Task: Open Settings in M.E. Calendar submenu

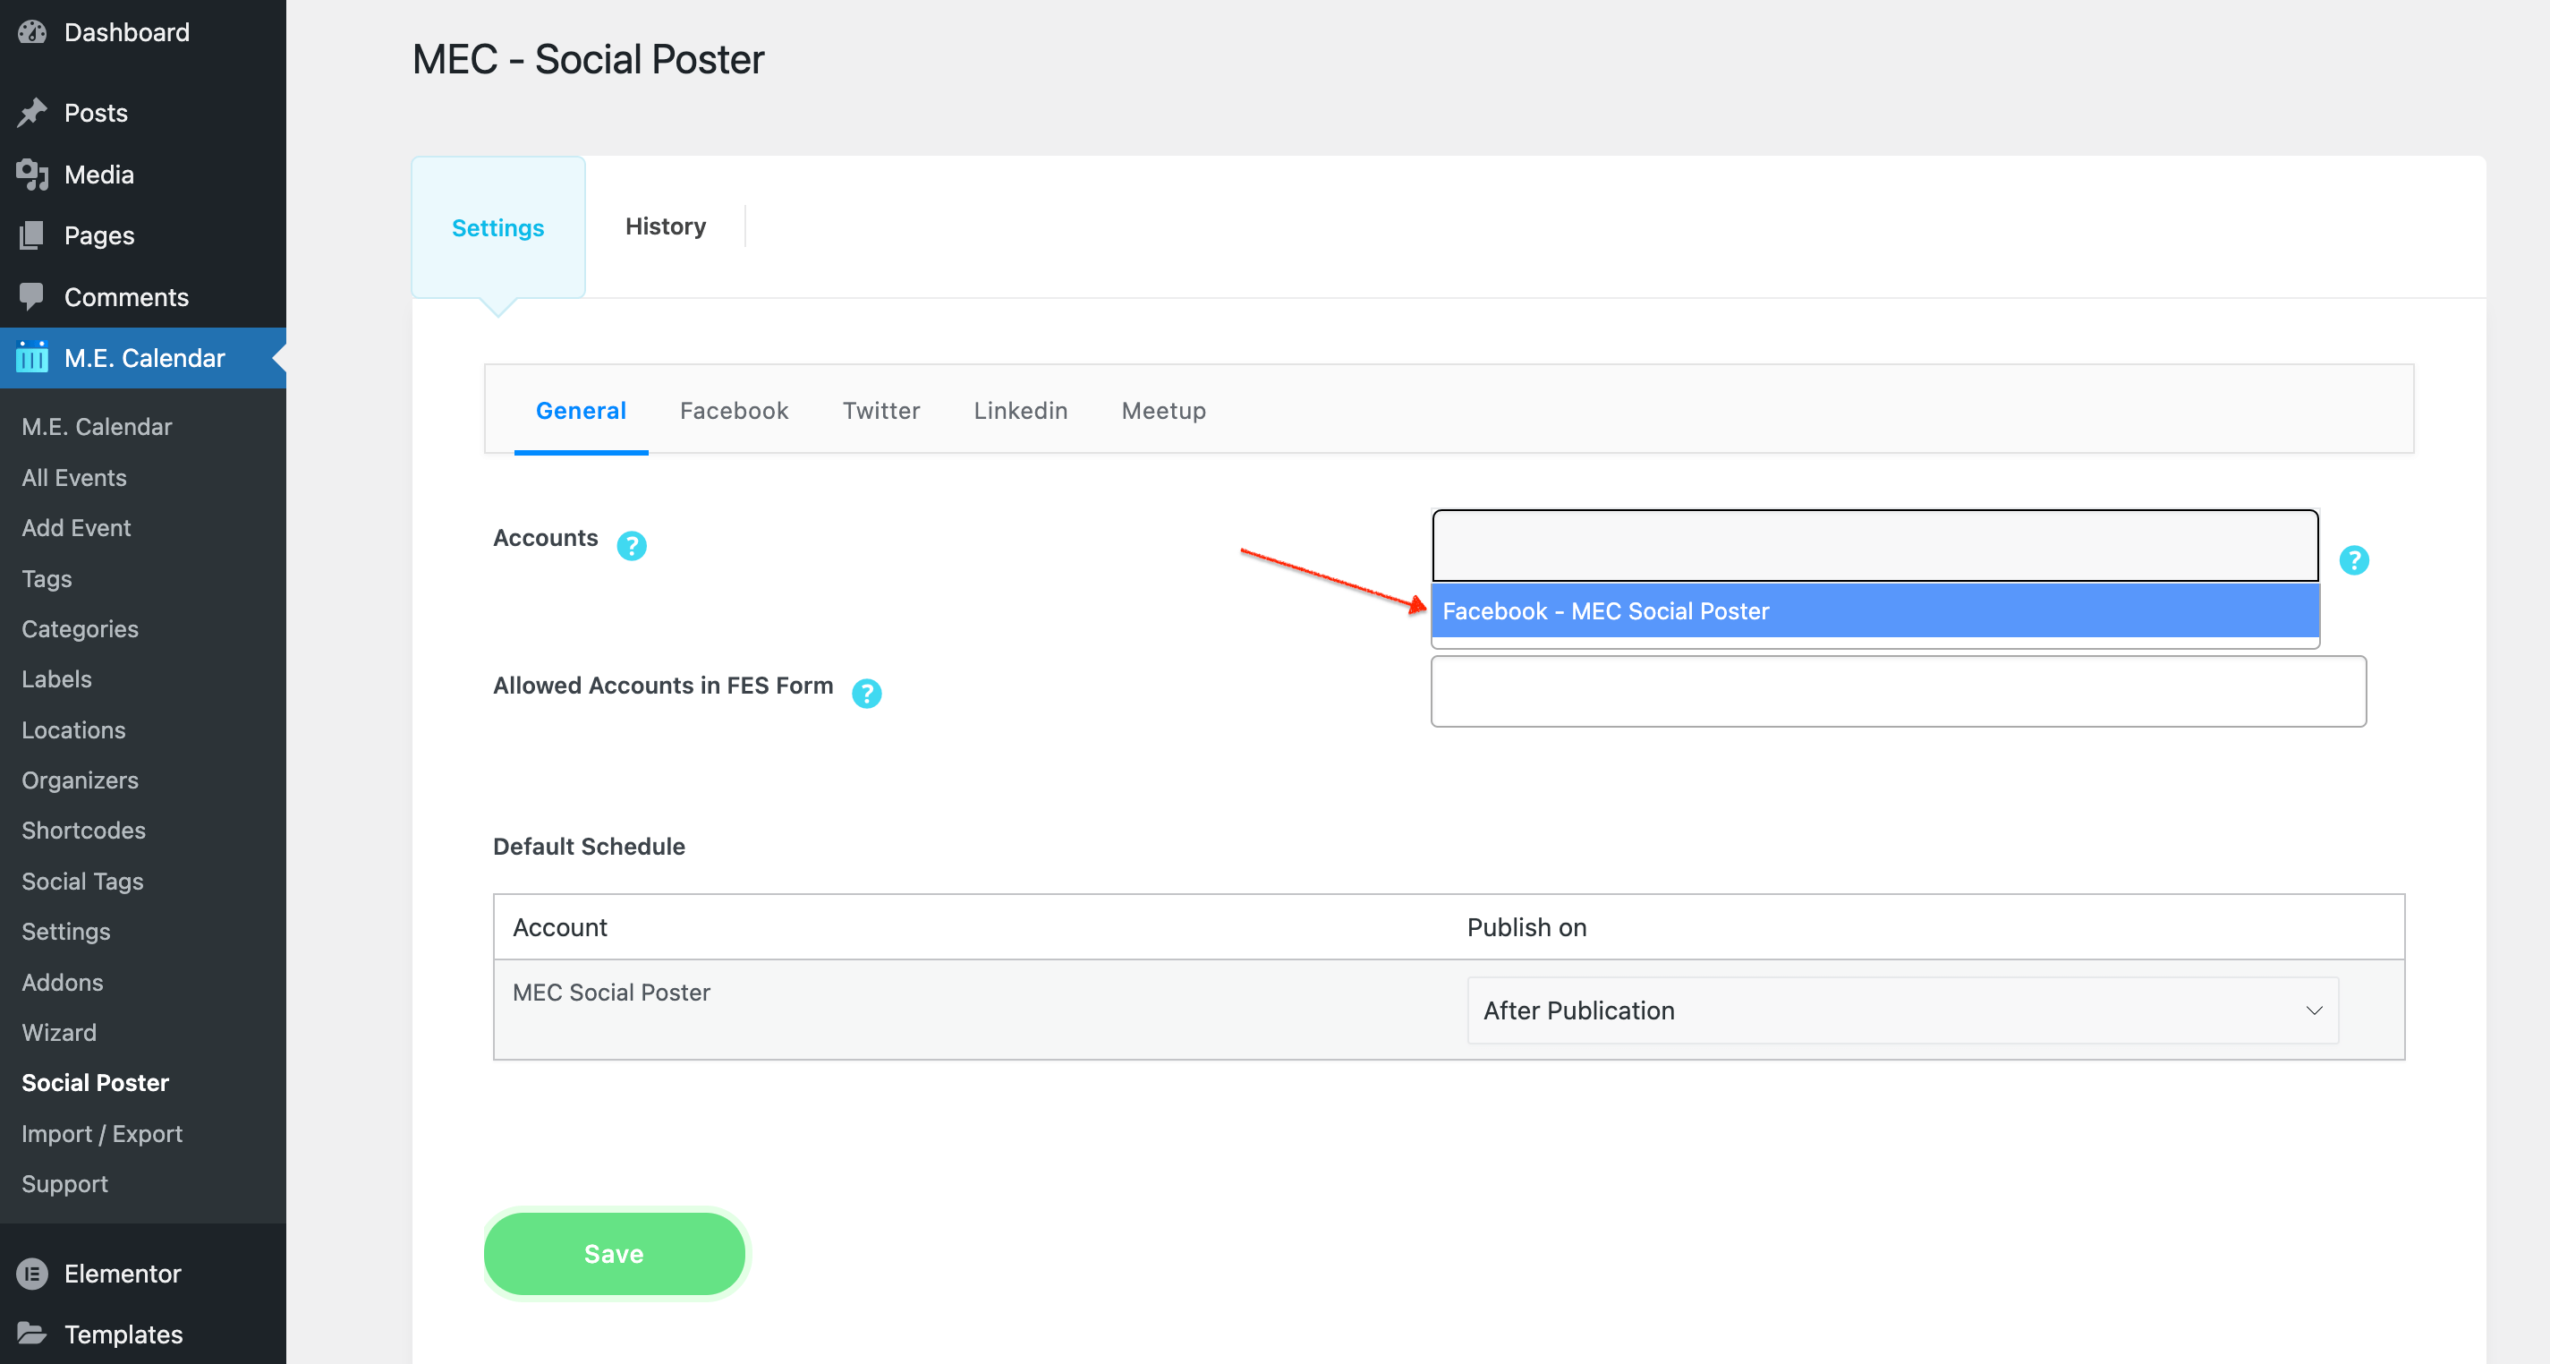Action: (x=66, y=930)
